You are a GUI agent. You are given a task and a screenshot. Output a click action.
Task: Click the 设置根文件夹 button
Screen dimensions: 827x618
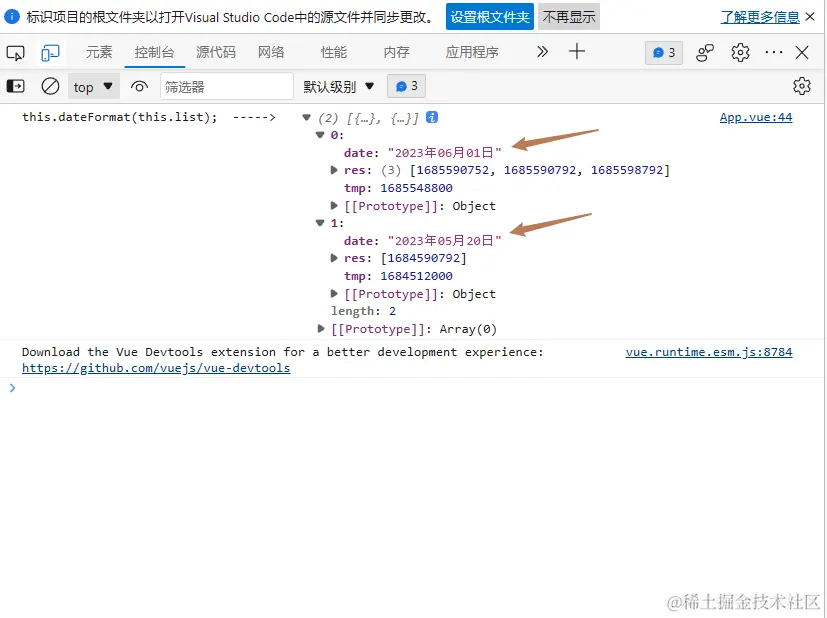(x=489, y=17)
